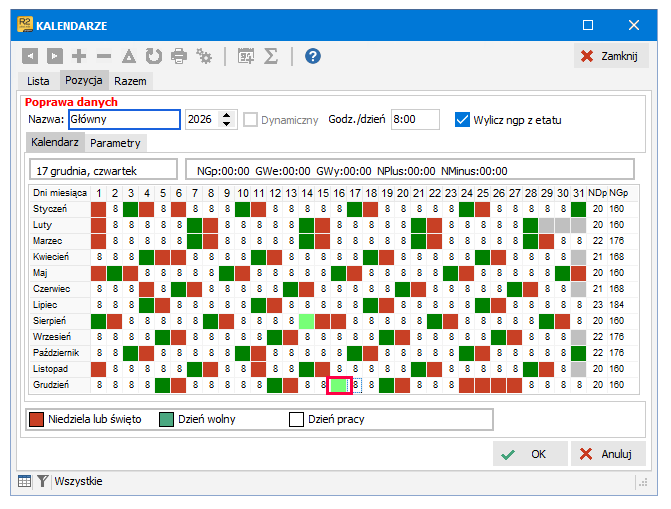Increase the year 2026 with up arrow

click(226, 115)
